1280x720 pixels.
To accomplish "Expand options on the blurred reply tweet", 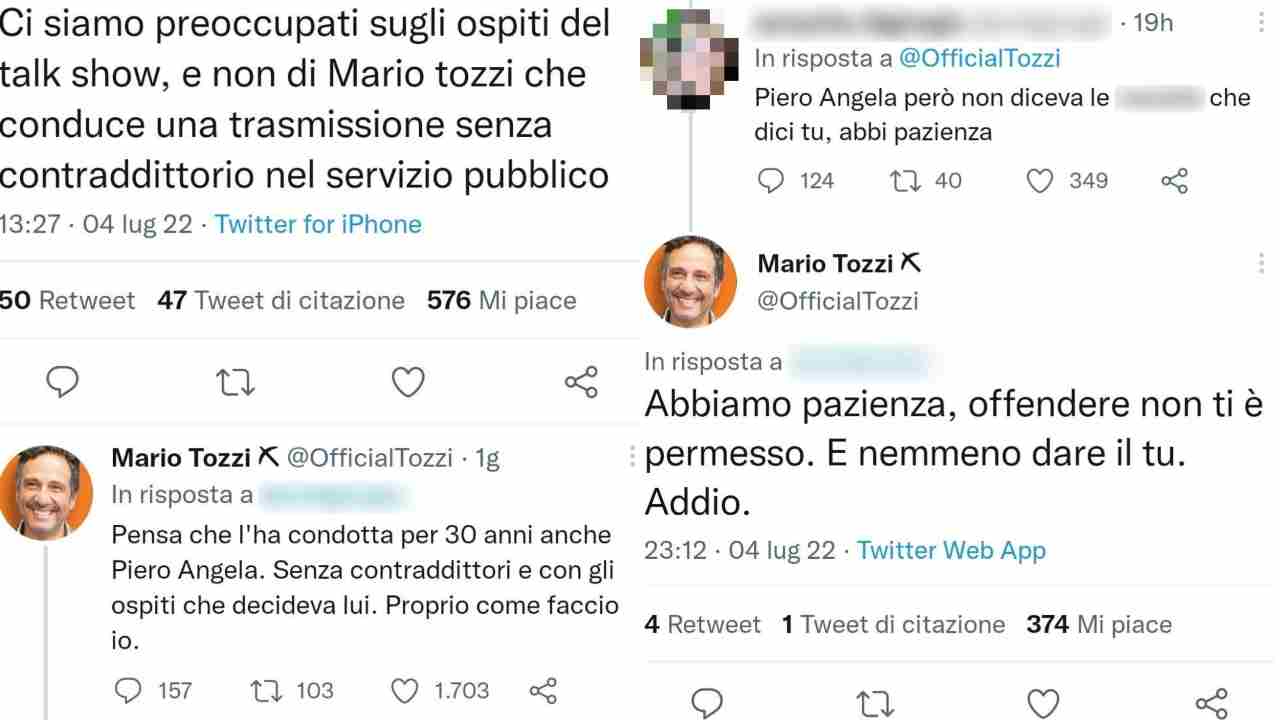I will 1260,18.
